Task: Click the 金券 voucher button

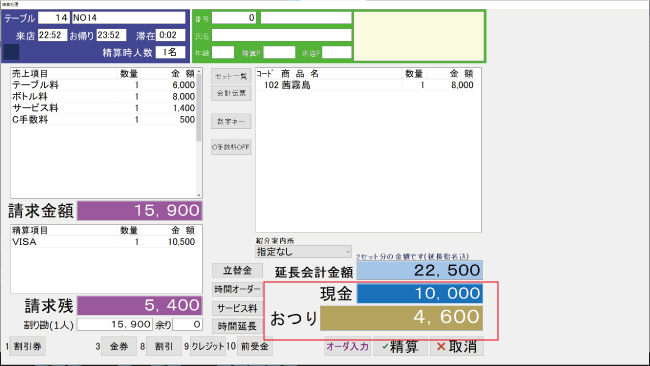Action: (119, 347)
